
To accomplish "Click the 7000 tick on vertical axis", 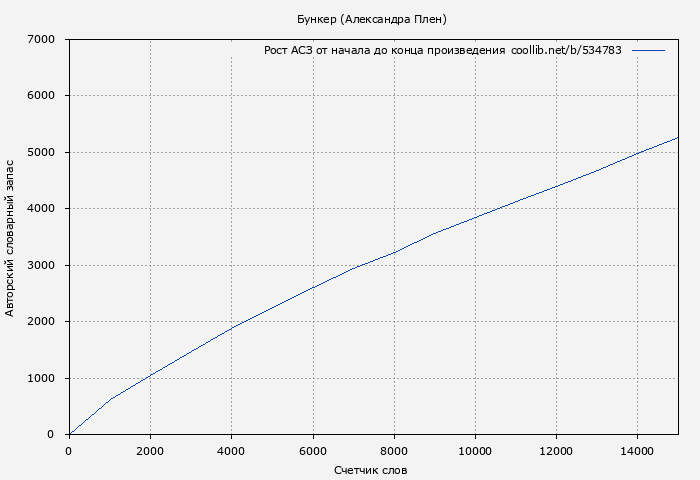I will click(x=46, y=40).
